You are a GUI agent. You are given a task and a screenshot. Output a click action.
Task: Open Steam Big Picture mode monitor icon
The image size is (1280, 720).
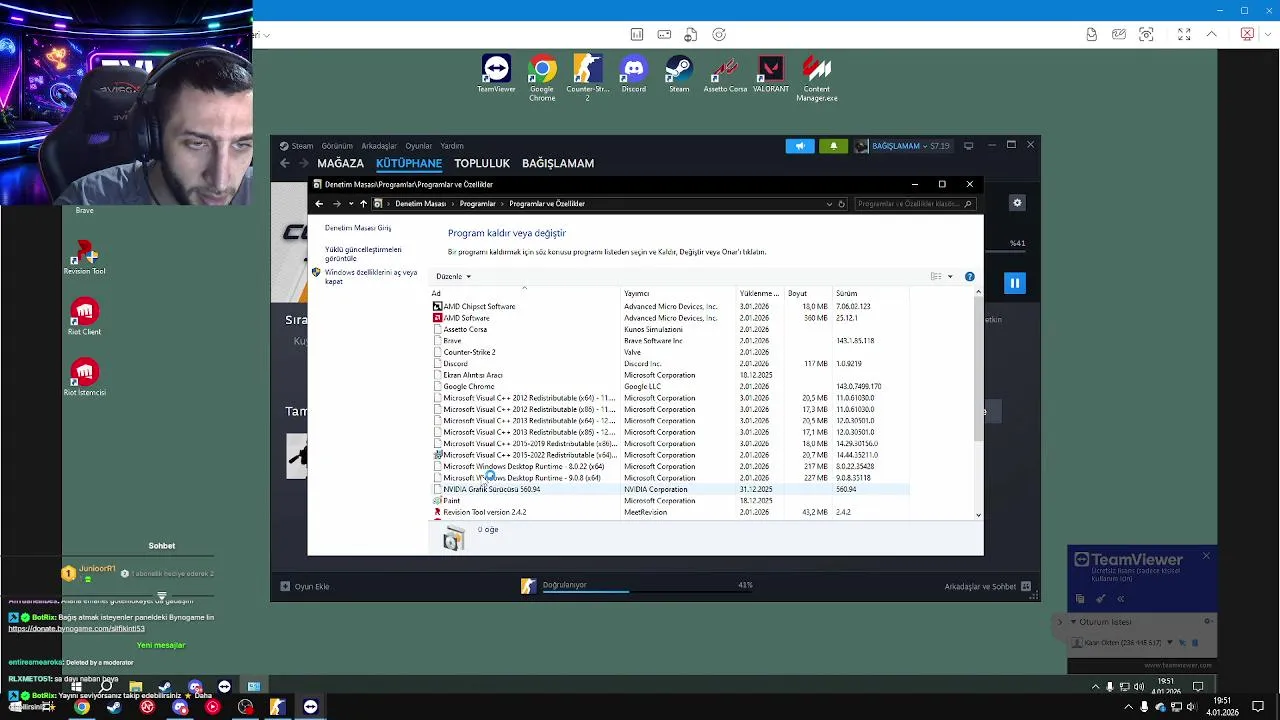[968, 146]
